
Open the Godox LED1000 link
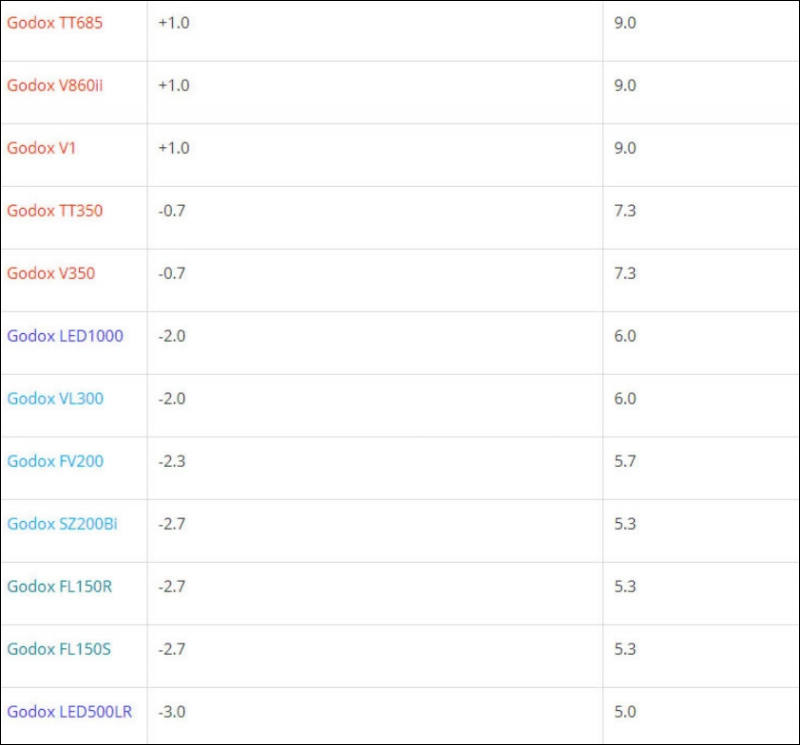65,336
